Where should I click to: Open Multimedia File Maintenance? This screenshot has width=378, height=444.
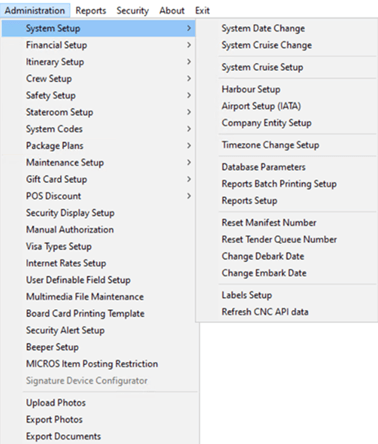click(x=99, y=297)
